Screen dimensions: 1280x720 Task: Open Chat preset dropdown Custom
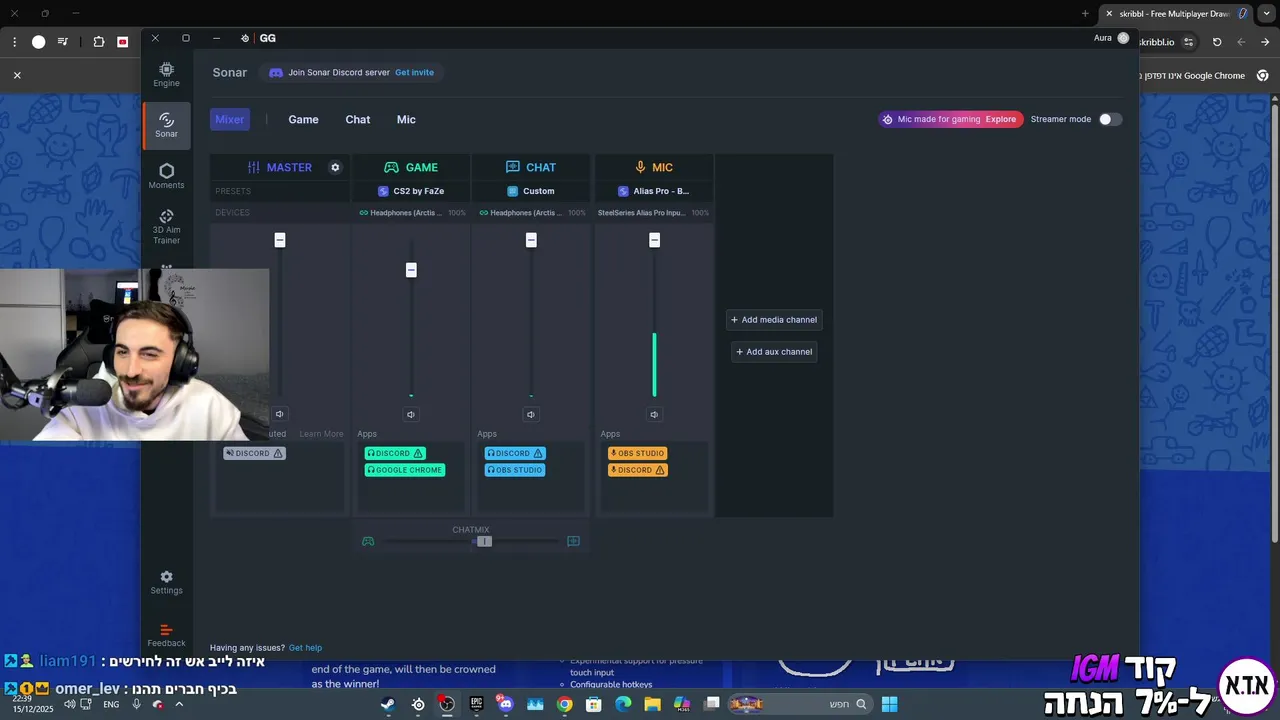point(531,191)
